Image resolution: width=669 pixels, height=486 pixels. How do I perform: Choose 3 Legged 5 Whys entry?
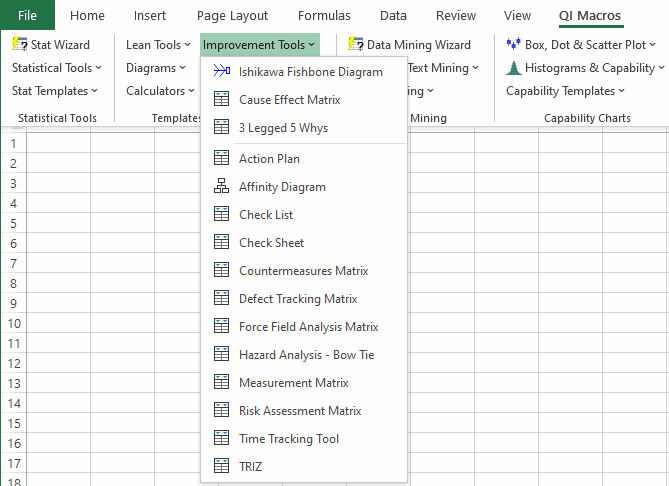coord(304,128)
